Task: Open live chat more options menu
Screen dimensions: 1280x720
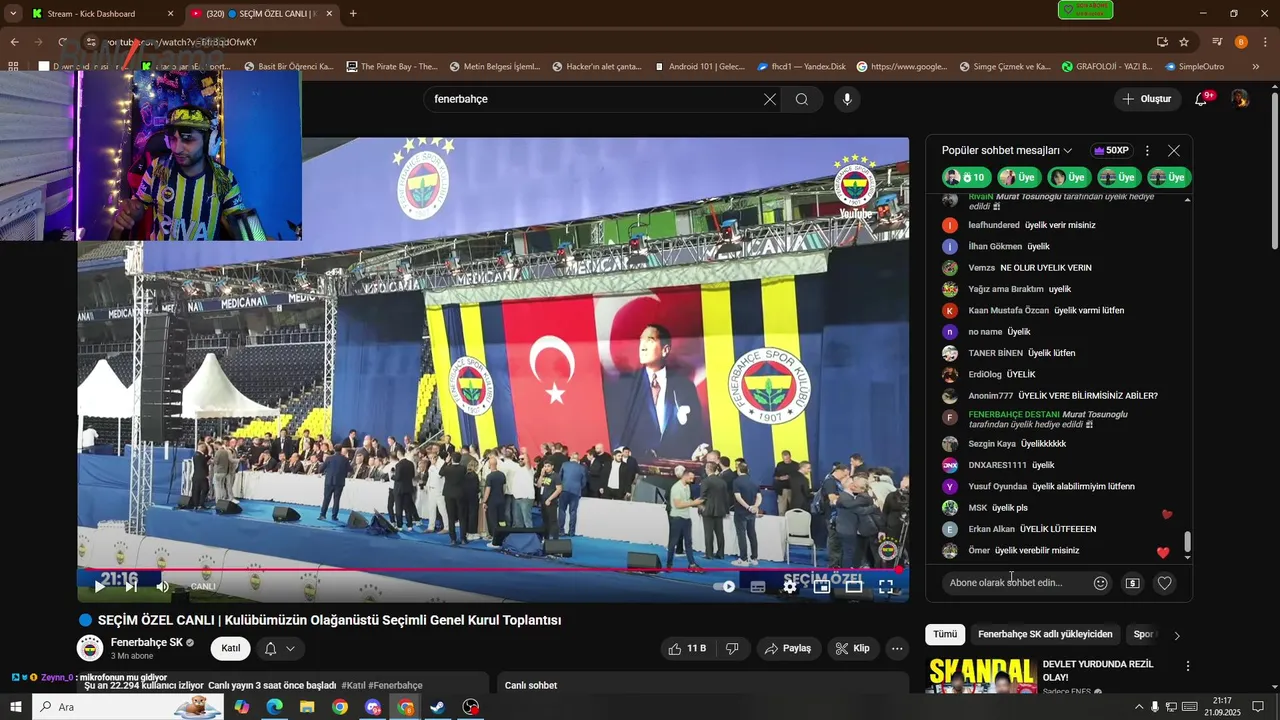Action: coord(1147,150)
